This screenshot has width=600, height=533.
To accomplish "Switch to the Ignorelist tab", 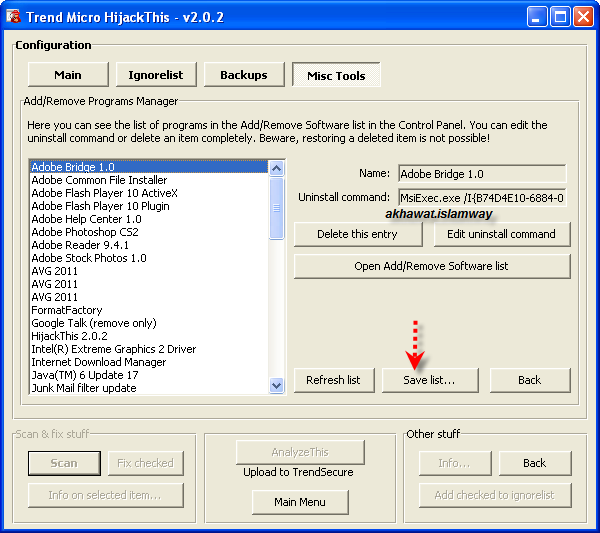I will coord(156,75).
